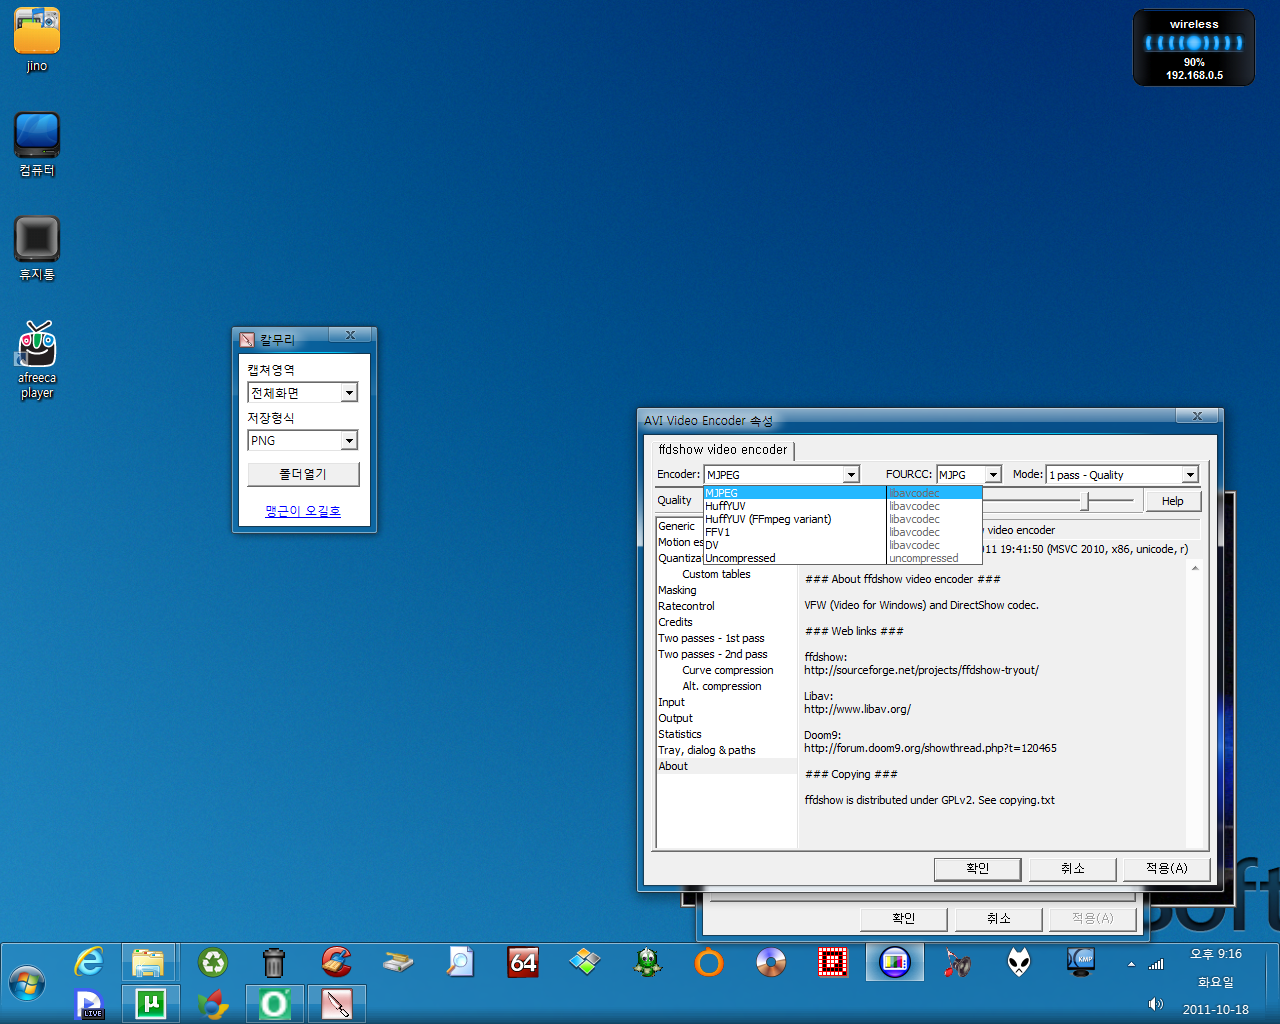Click the green O taskbar icon
Screen dimensions: 1280x1024
pyautogui.click(x=275, y=1003)
